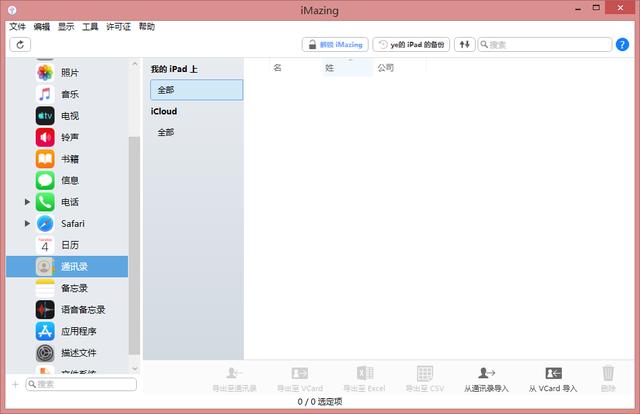Open the transfers arrows button
The width and height of the screenshot is (640, 414).
[464, 45]
